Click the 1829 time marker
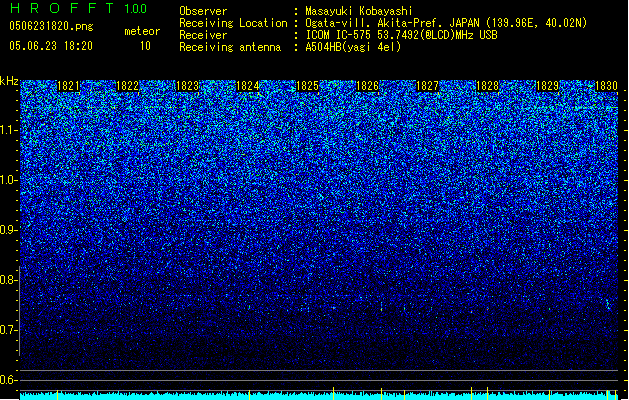 coord(548,86)
